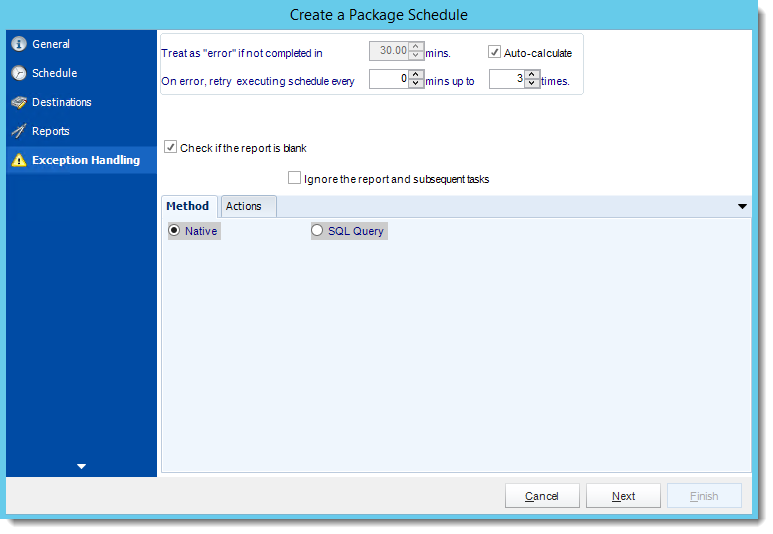Decrease the retry interval minutes
The image size is (773, 534).
click(416, 83)
